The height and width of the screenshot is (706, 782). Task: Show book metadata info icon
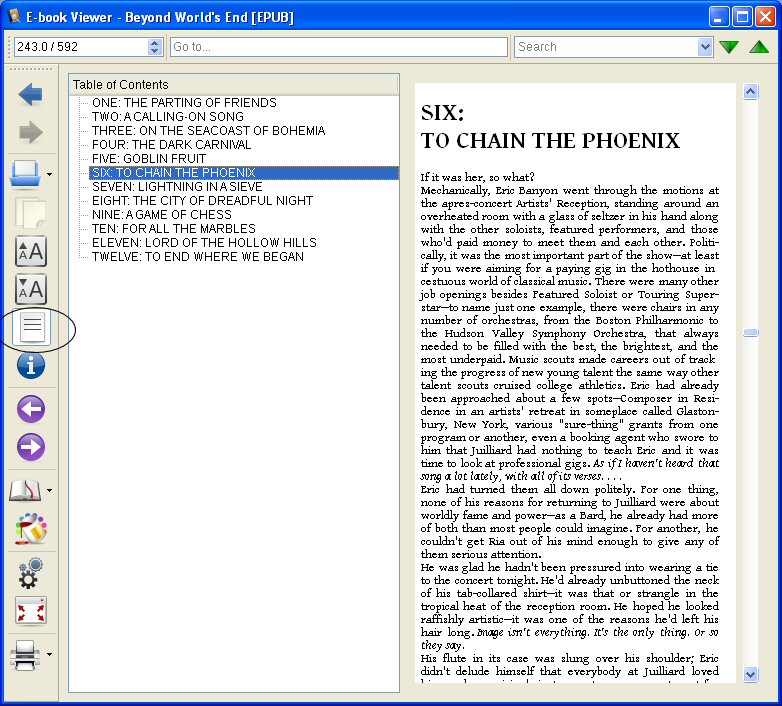pyautogui.click(x=31, y=365)
